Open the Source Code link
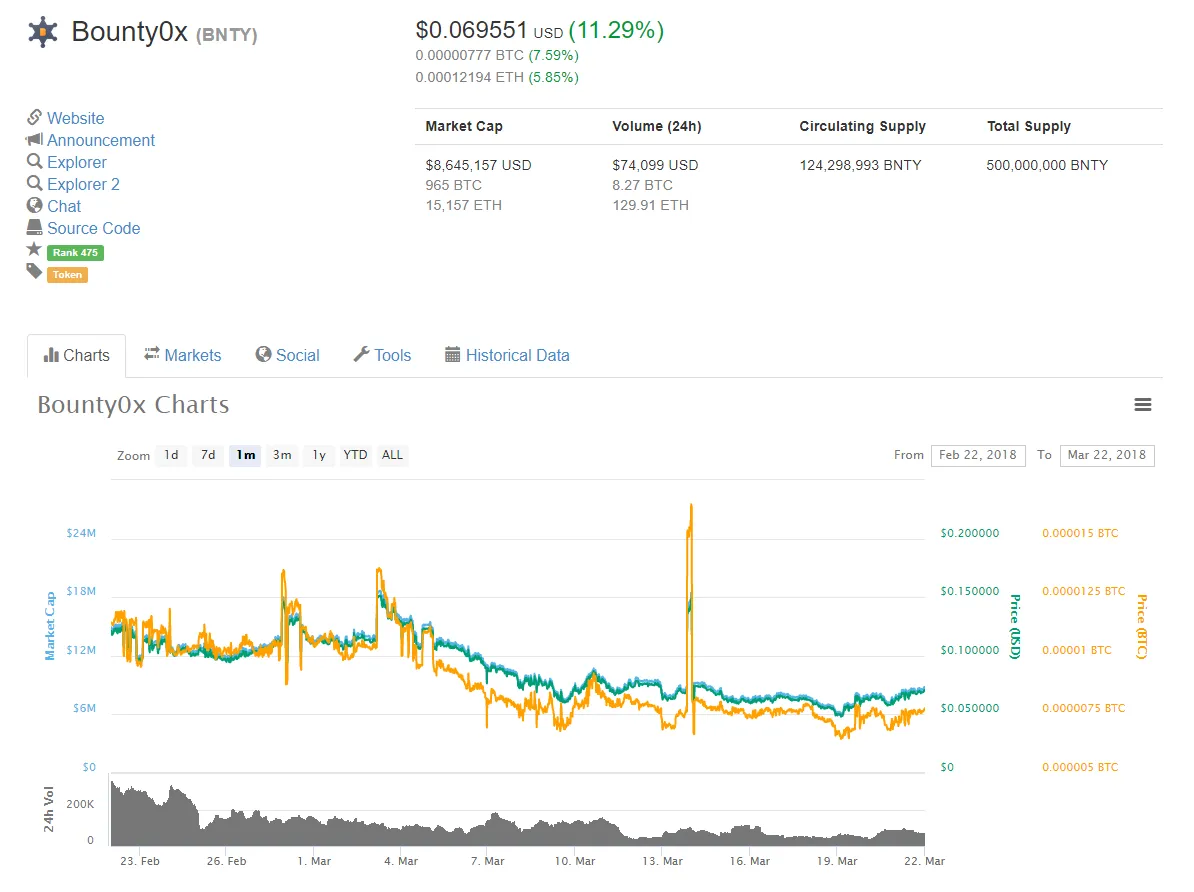Screen dimensions: 1194x892 [94, 229]
